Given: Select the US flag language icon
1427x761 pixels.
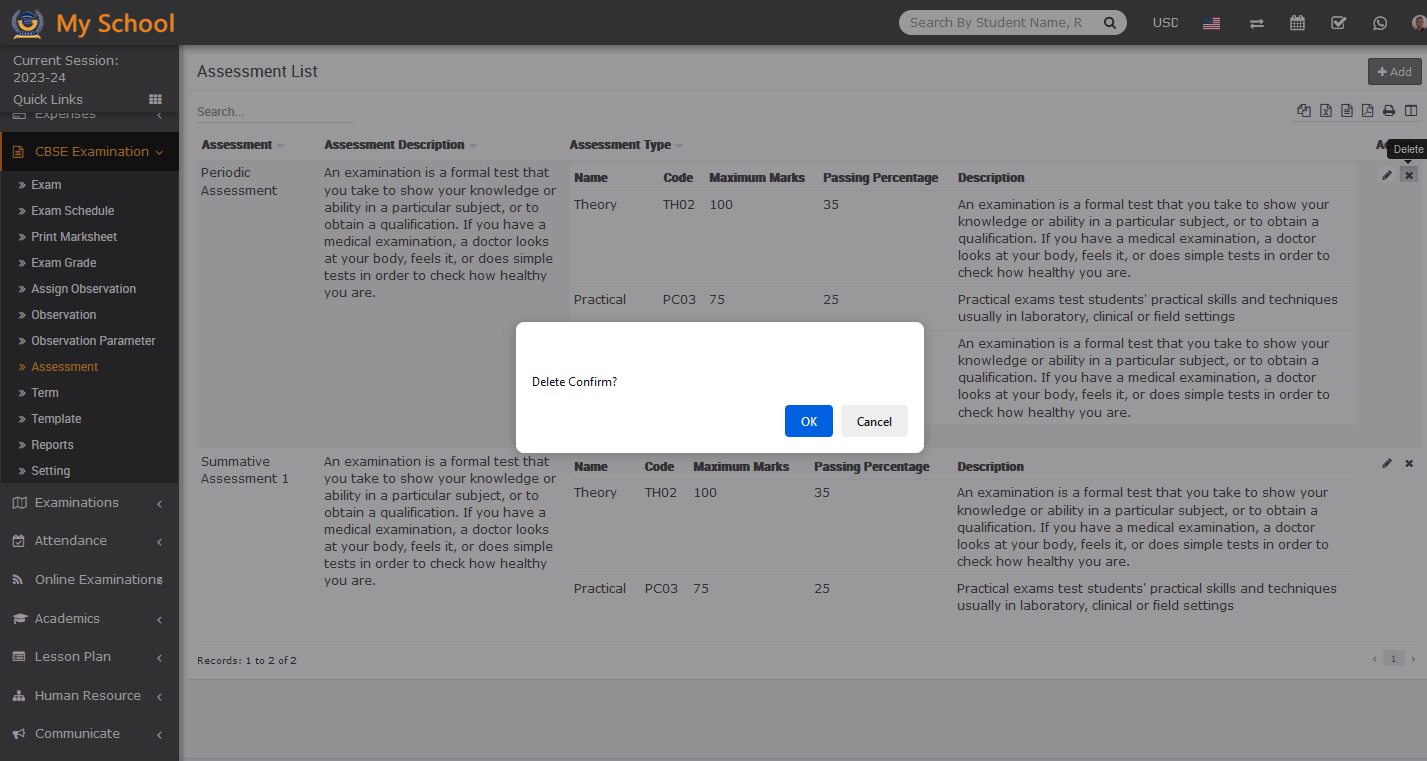Looking at the screenshot, I should (x=1211, y=23).
